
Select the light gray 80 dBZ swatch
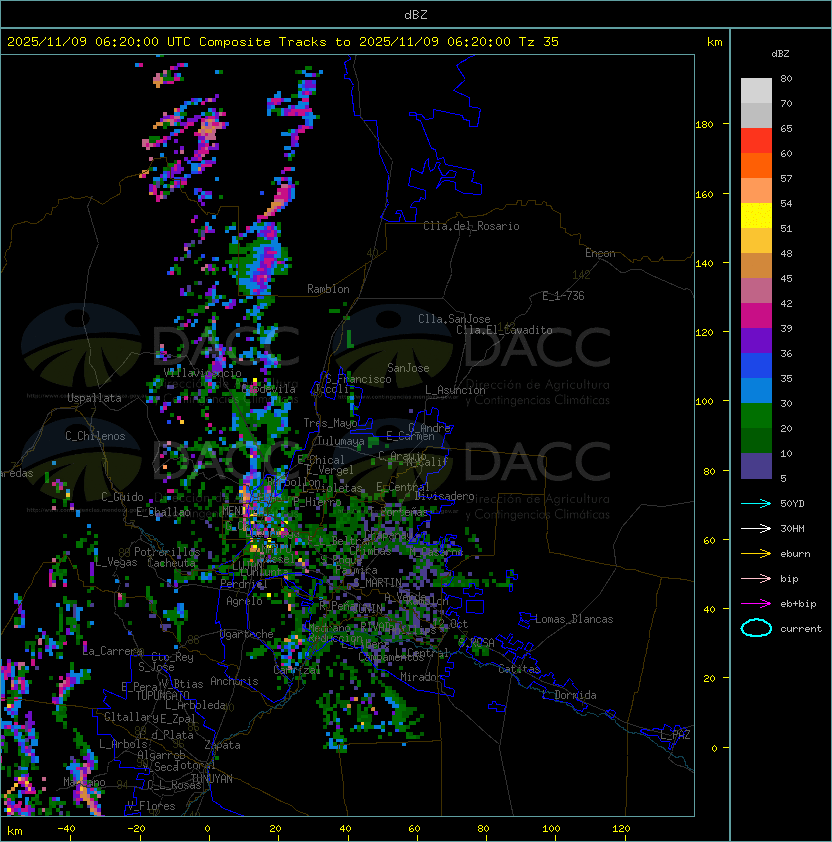point(756,91)
